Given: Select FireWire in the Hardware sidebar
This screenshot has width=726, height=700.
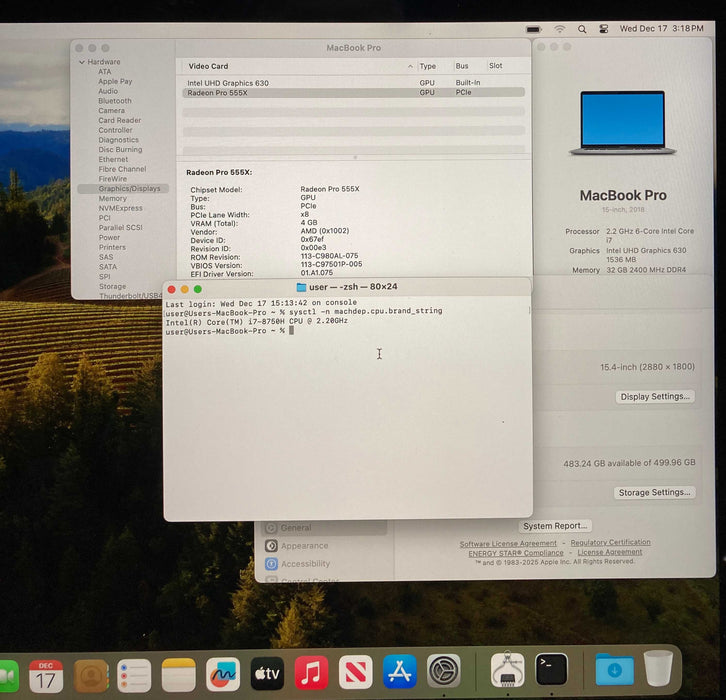Looking at the screenshot, I should point(113,179).
